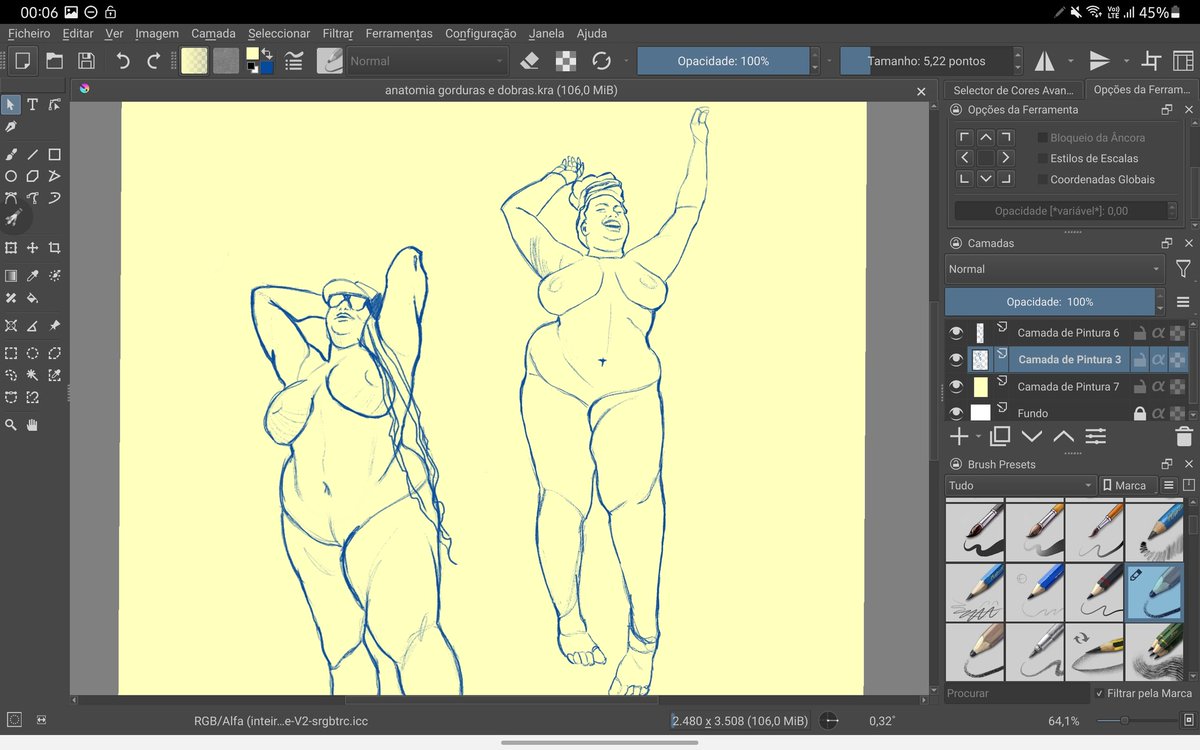Image resolution: width=1200 pixels, height=750 pixels.
Task: Click the Procurar brush search field
Action: (1015, 693)
